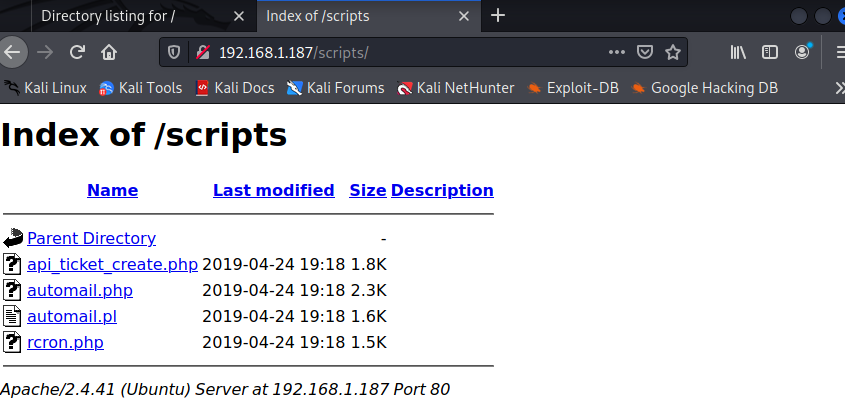The image size is (845, 406).
Task: Click the tracking protection shield icon
Action: (x=174, y=52)
